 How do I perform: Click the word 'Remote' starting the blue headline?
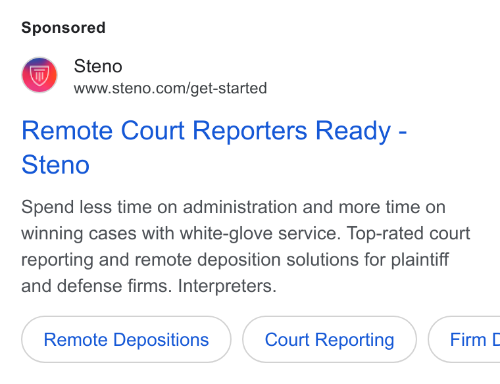pos(67,131)
